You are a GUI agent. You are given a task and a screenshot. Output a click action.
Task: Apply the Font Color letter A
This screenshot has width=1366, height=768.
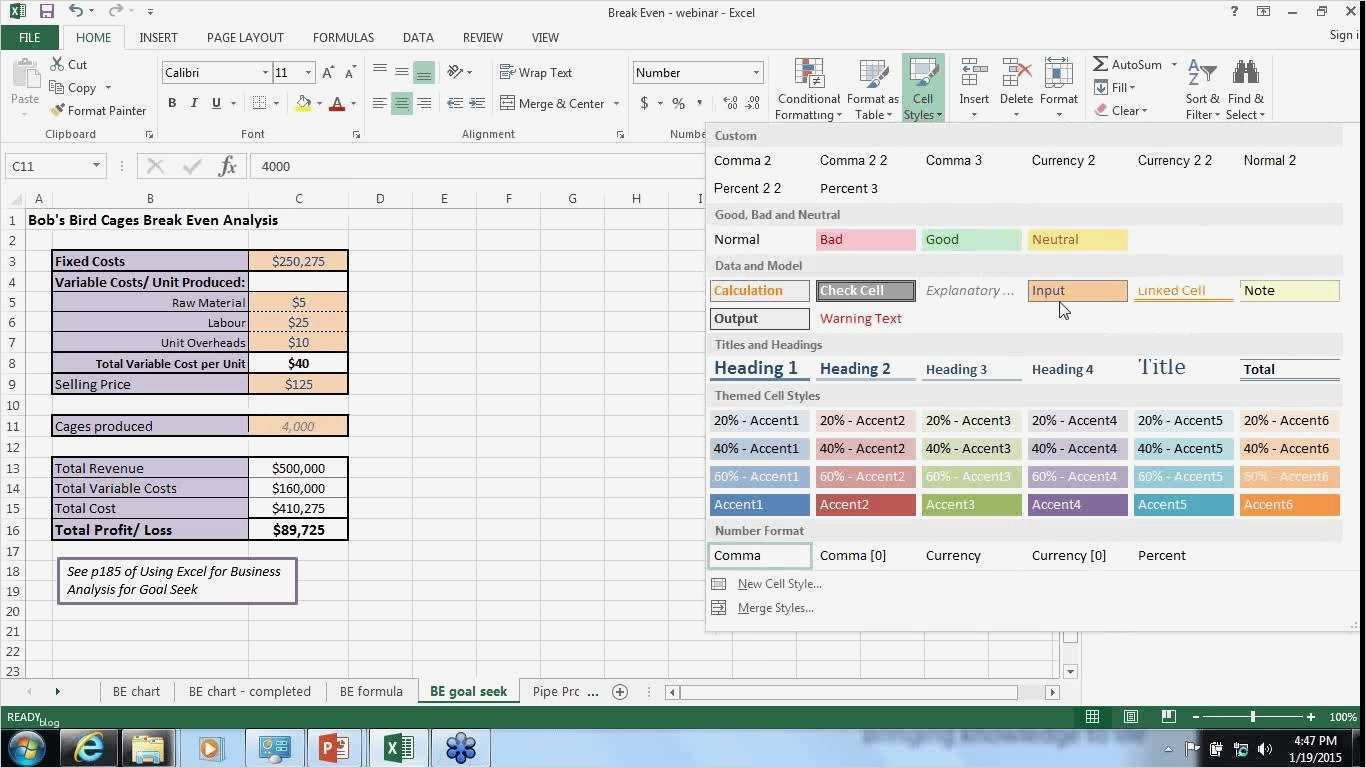pyautogui.click(x=337, y=103)
